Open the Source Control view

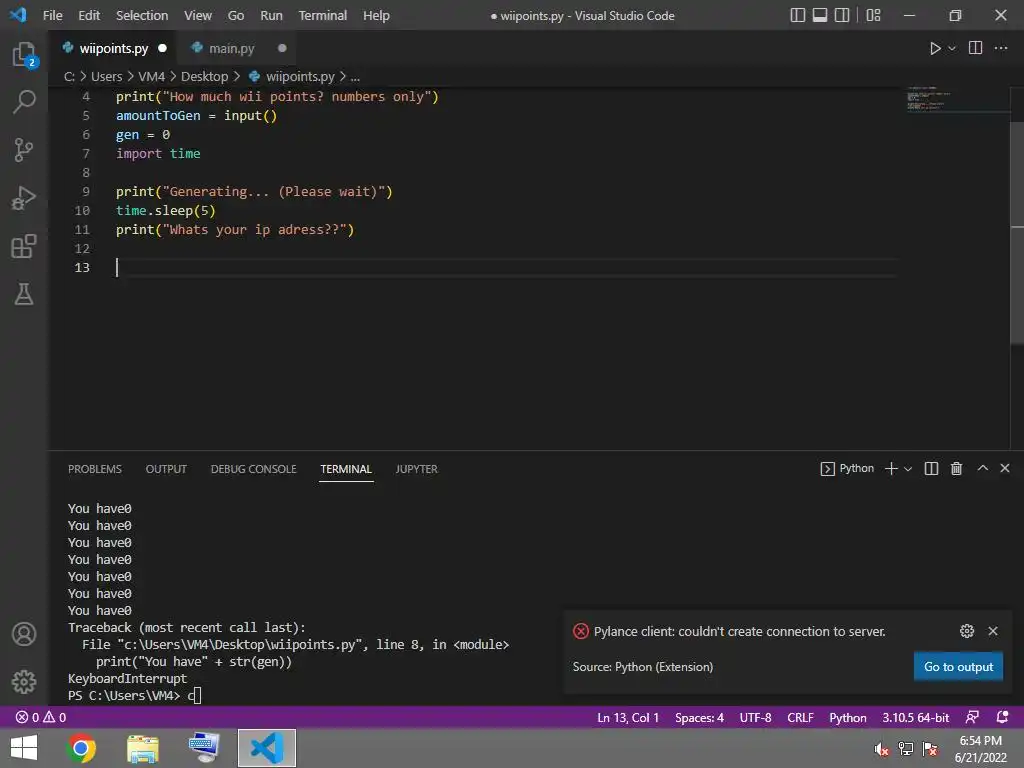pos(24,150)
